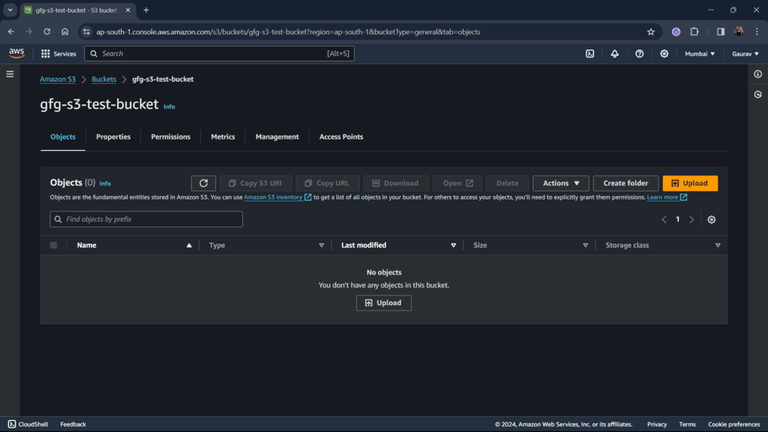
Task: Open CloudShell from the footer
Action: pyautogui.click(x=28, y=424)
